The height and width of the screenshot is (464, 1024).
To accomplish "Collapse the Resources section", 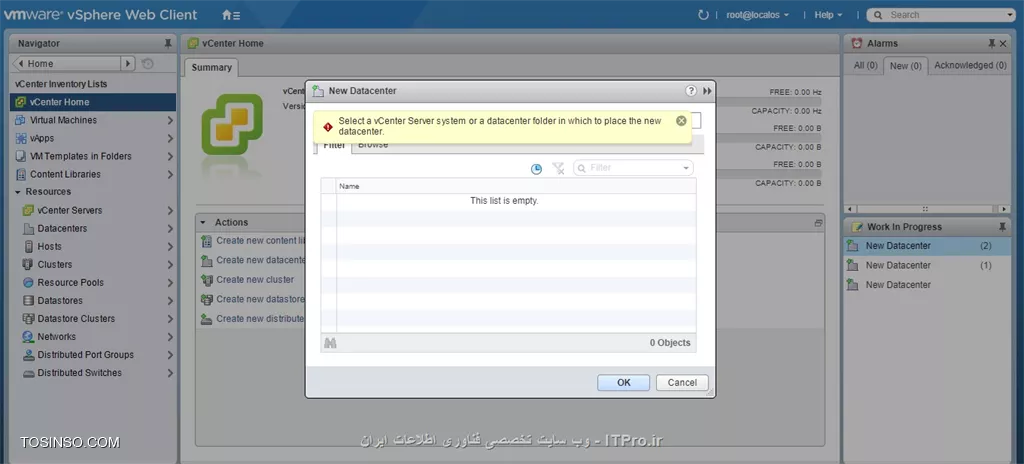I will click(x=18, y=192).
